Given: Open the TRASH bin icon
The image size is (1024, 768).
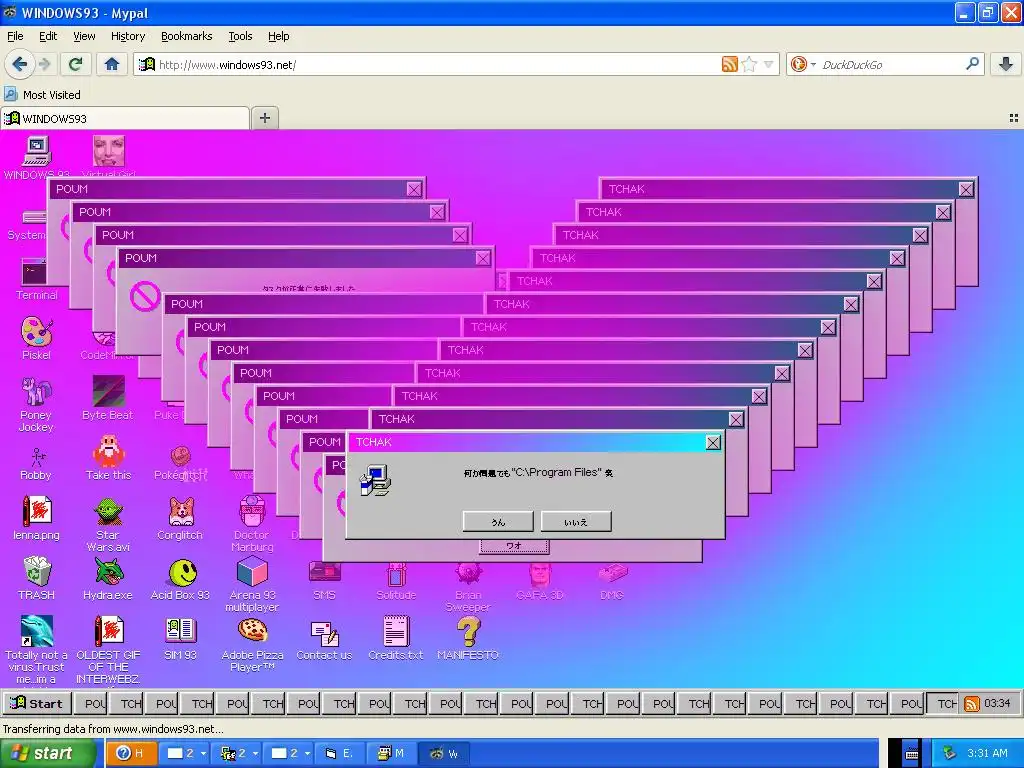Looking at the screenshot, I should pyautogui.click(x=37, y=571).
